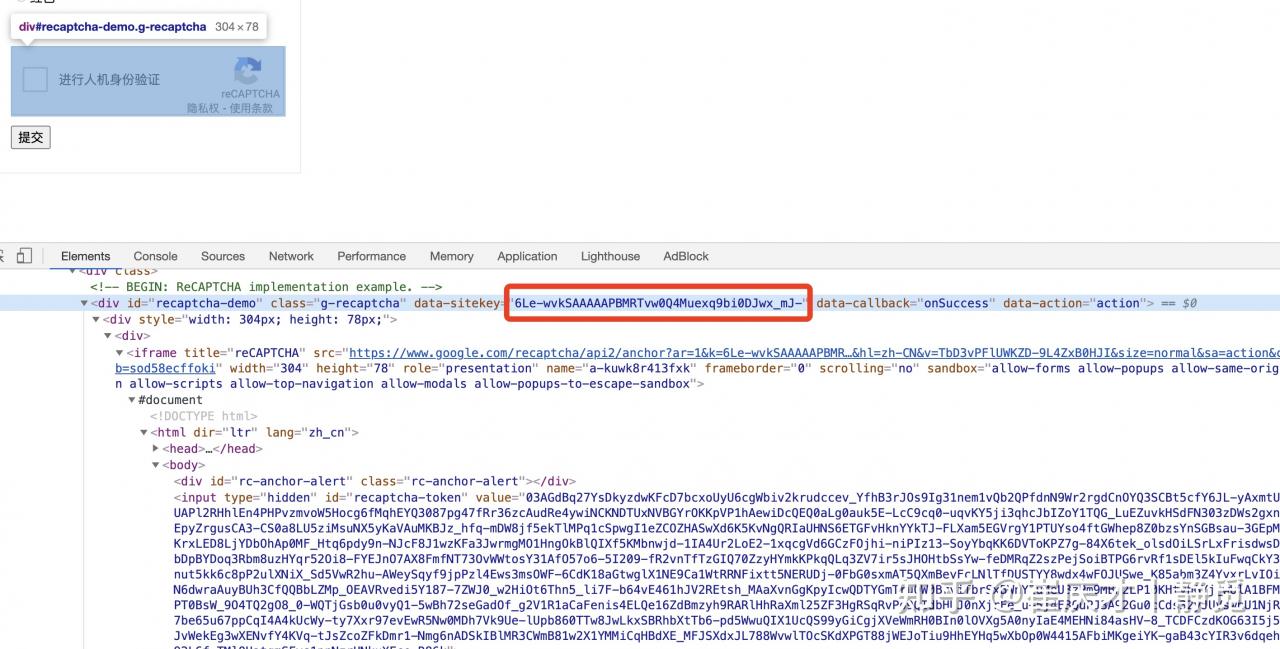Collapse the plain <div> node above the iframe
The height and width of the screenshot is (649, 1280).
click(x=108, y=336)
